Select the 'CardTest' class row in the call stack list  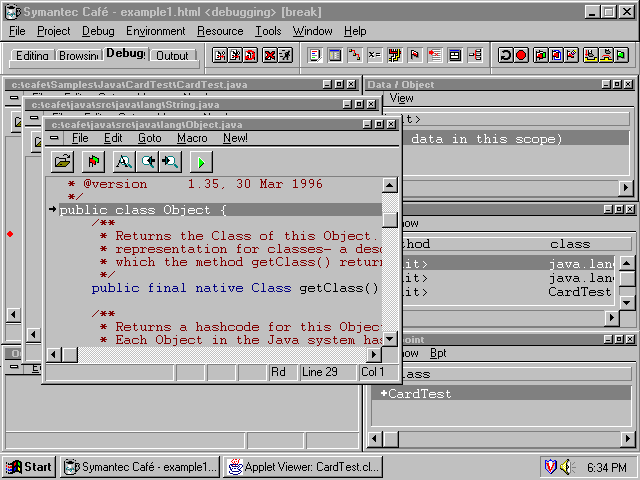[x=507, y=292]
